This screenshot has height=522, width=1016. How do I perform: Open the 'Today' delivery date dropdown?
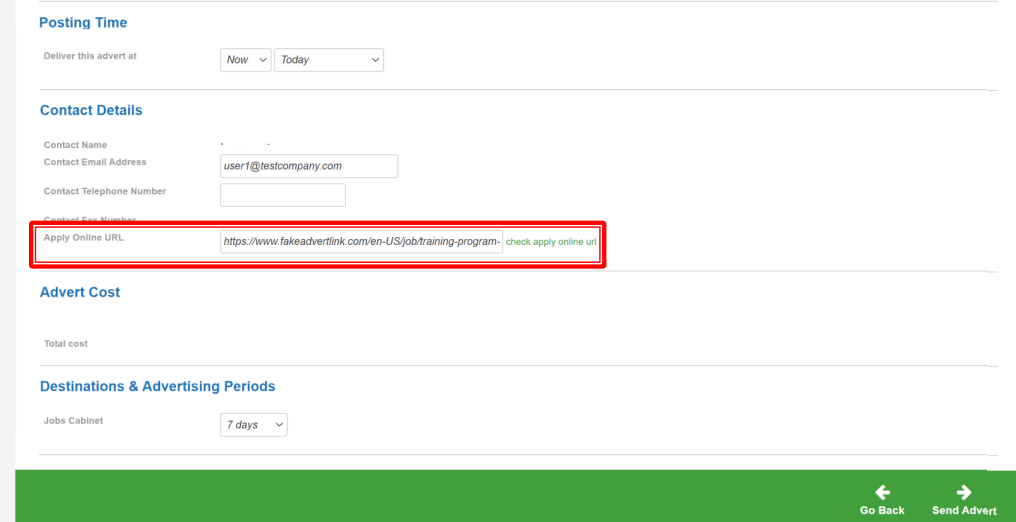(x=329, y=60)
